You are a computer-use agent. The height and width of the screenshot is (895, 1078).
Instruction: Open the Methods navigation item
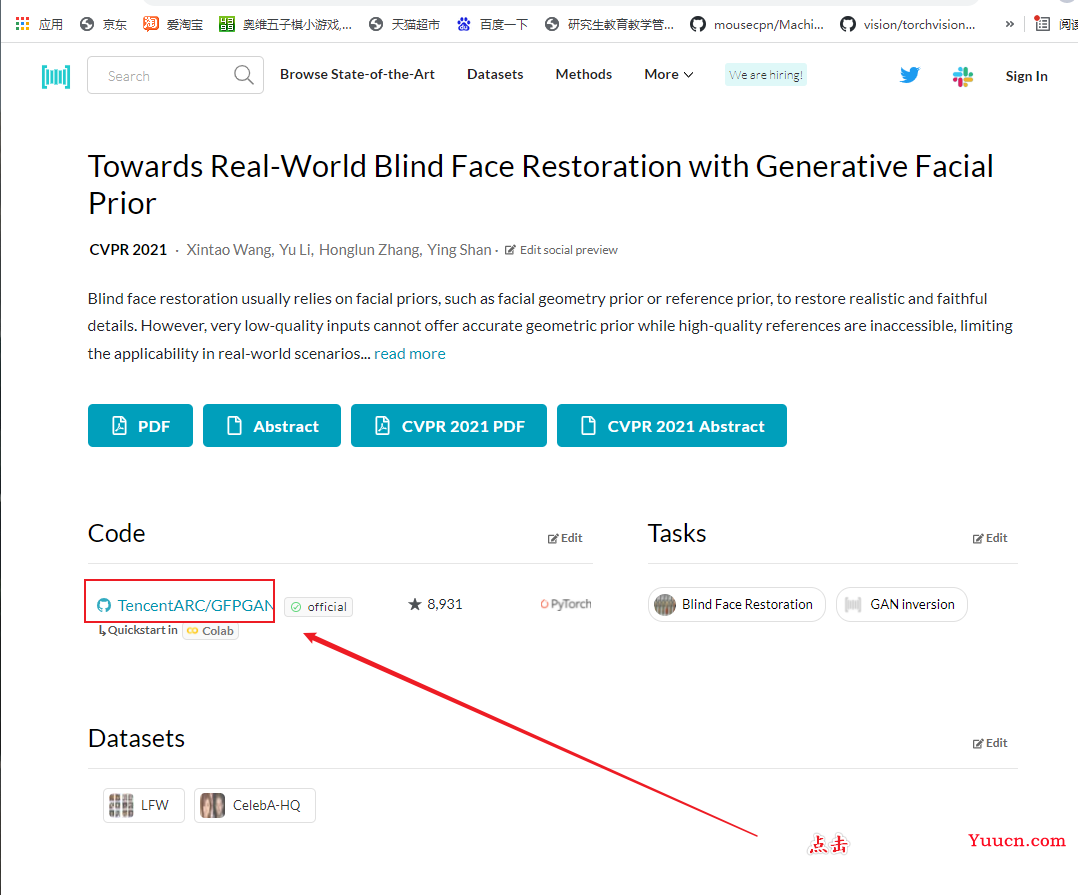[x=584, y=74]
